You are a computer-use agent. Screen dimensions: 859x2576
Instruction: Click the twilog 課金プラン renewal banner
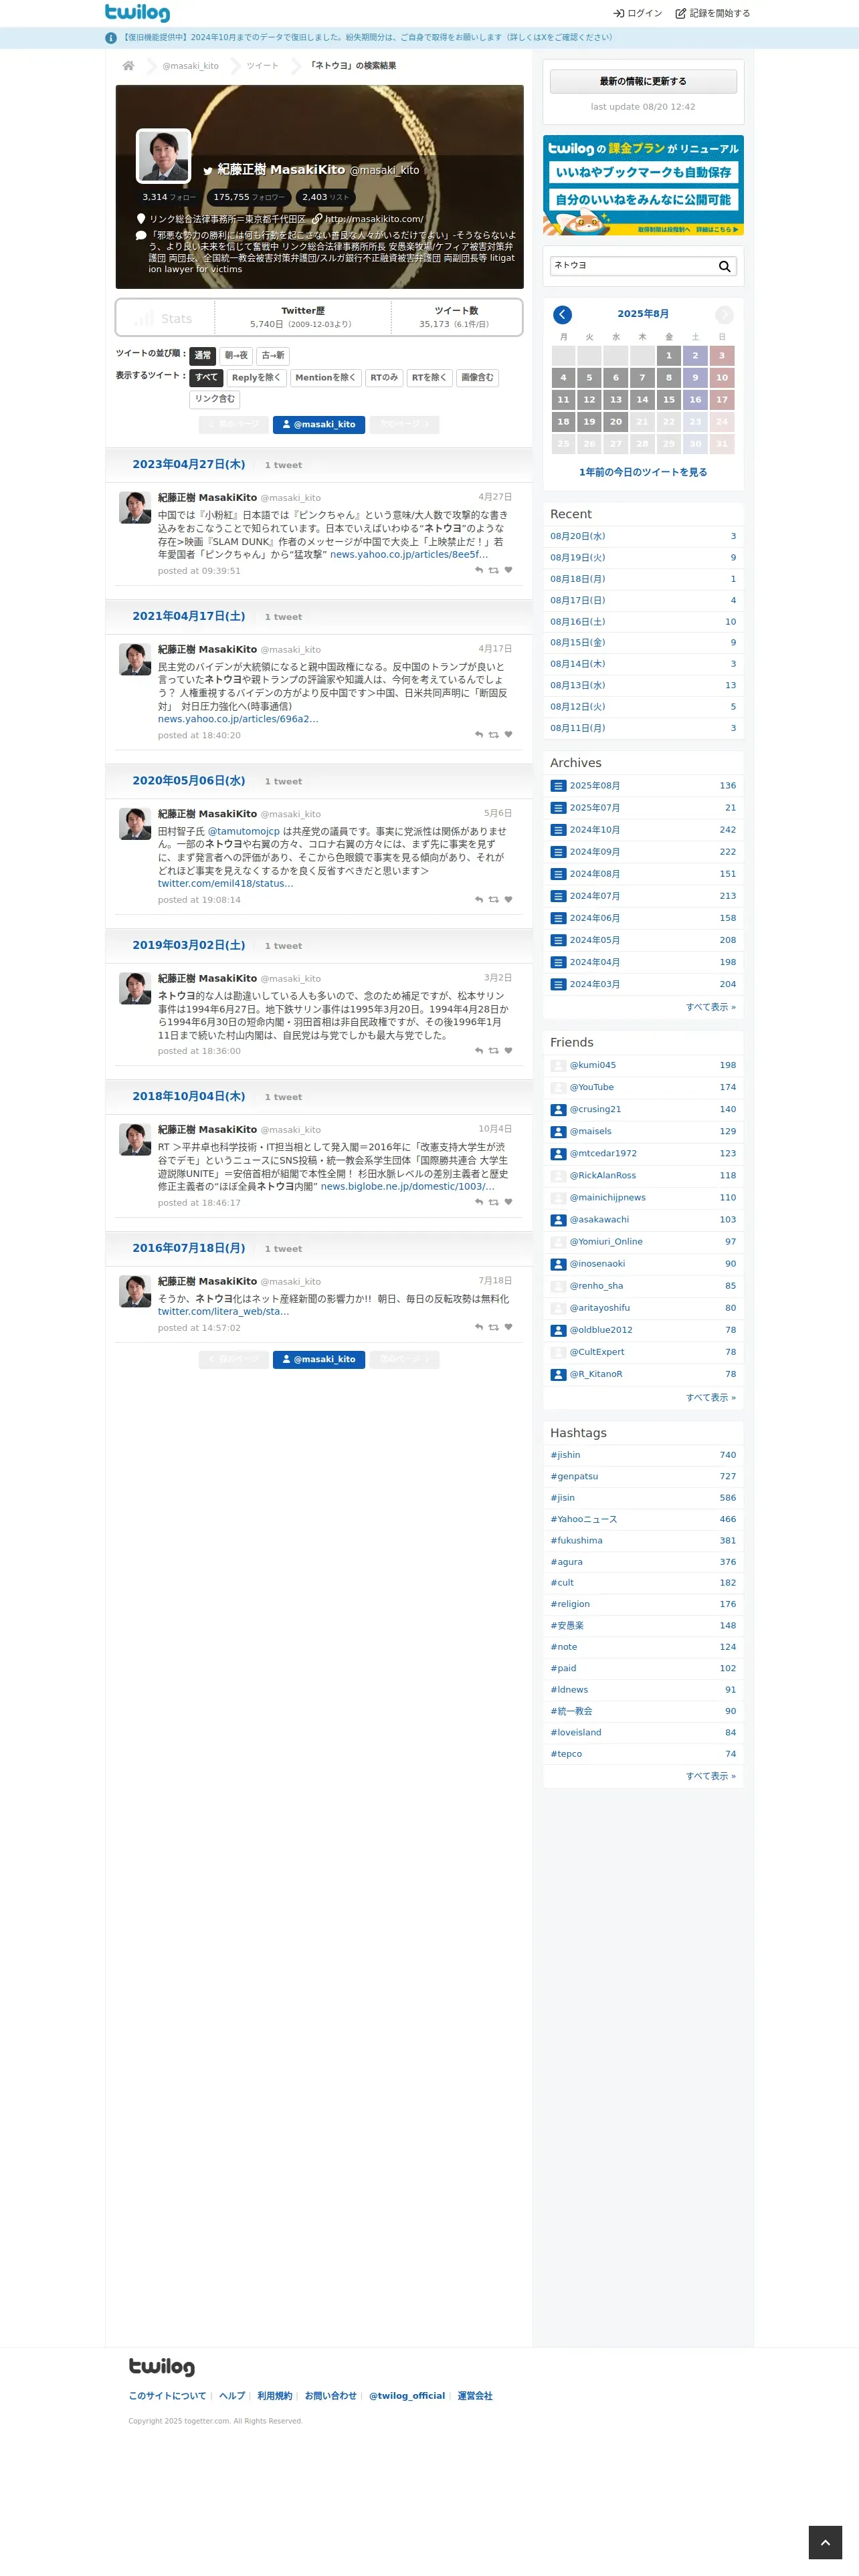(643, 185)
